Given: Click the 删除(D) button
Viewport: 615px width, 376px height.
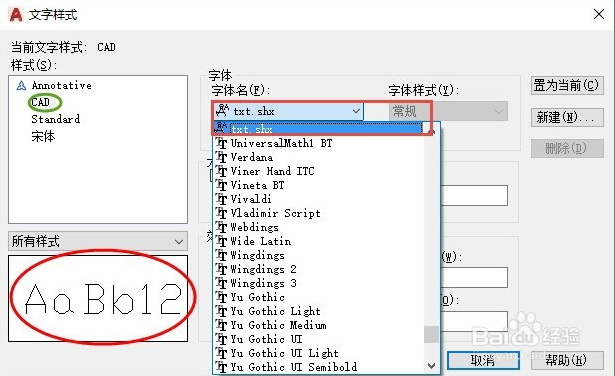Looking at the screenshot, I should [x=567, y=148].
